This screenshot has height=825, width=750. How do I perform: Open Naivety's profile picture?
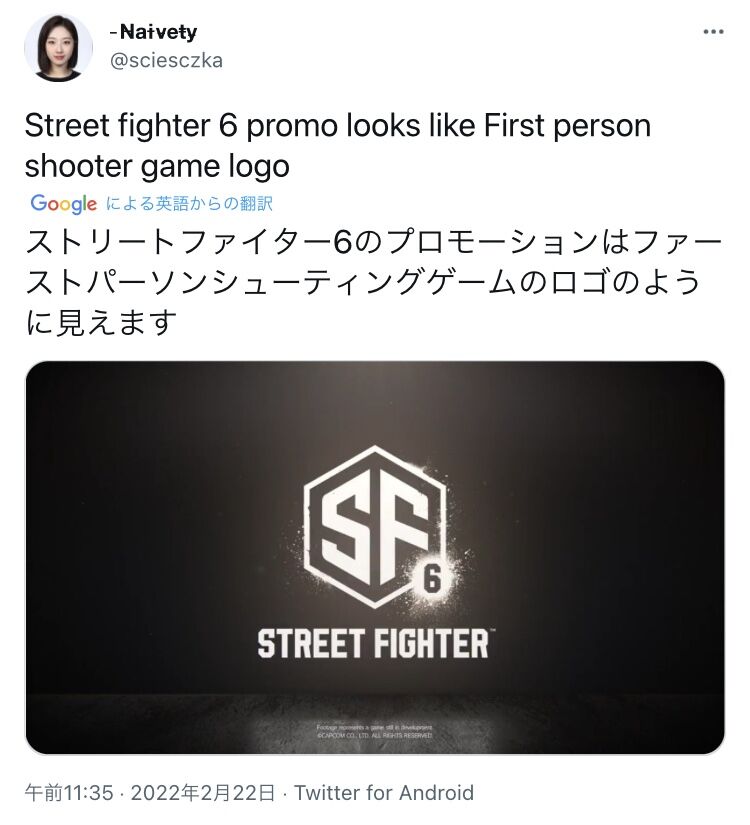(58, 48)
